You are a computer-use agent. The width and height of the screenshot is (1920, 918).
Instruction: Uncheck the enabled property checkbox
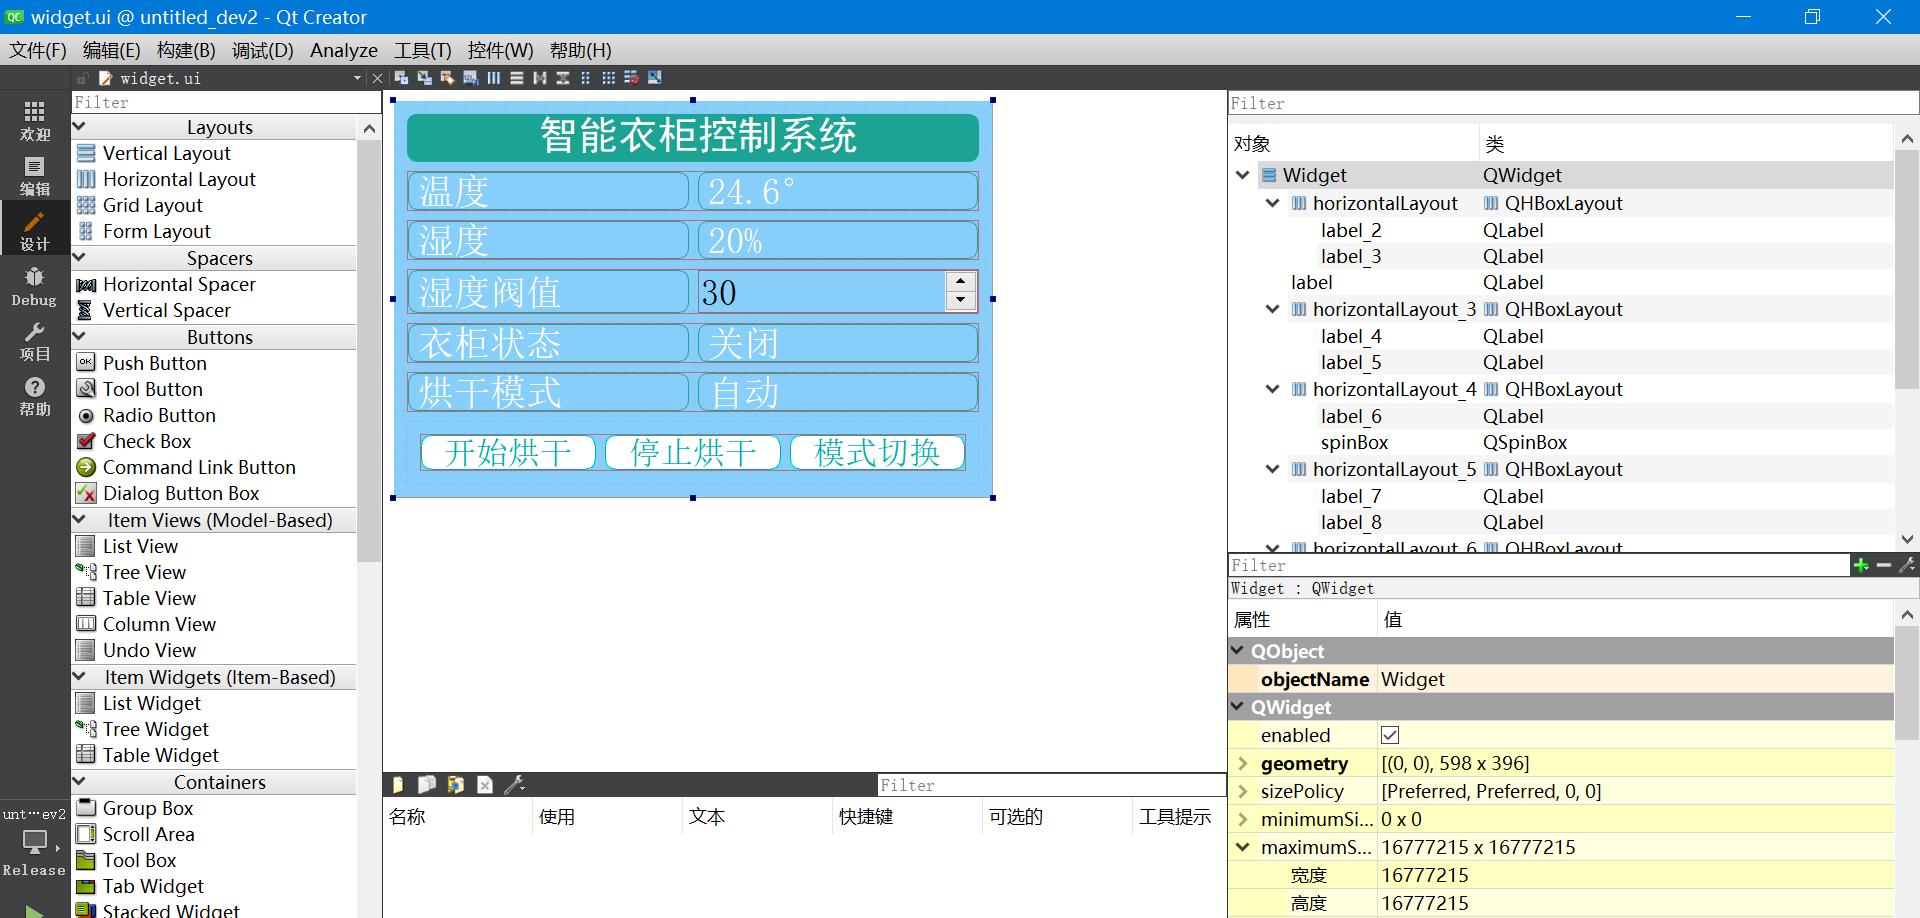[1389, 734]
